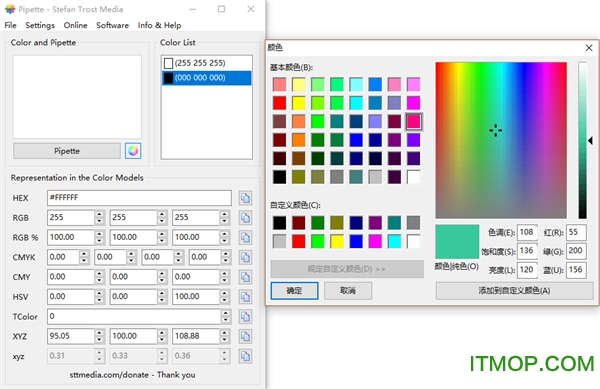This screenshot has height=389, width=600.
Task: Pick the pure blue basic swatch
Action: coord(356,140)
